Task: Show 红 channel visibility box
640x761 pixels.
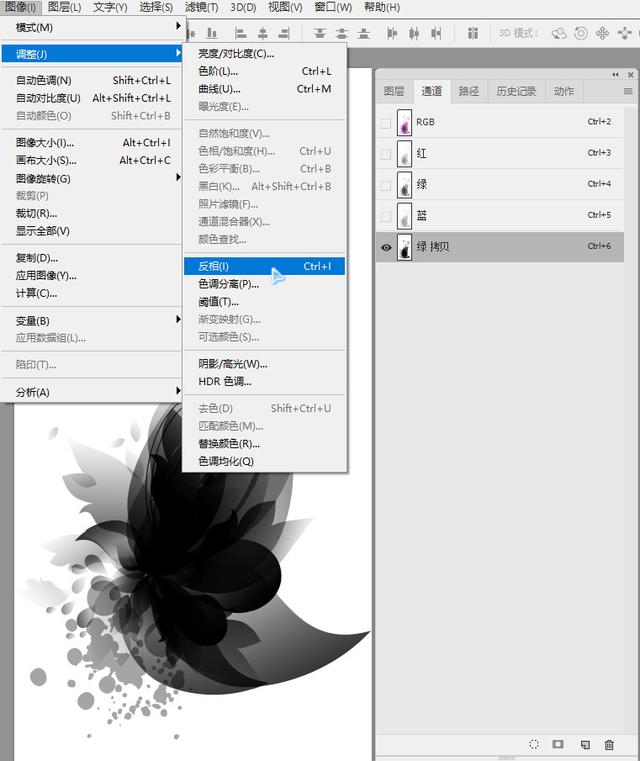Action: 386,154
